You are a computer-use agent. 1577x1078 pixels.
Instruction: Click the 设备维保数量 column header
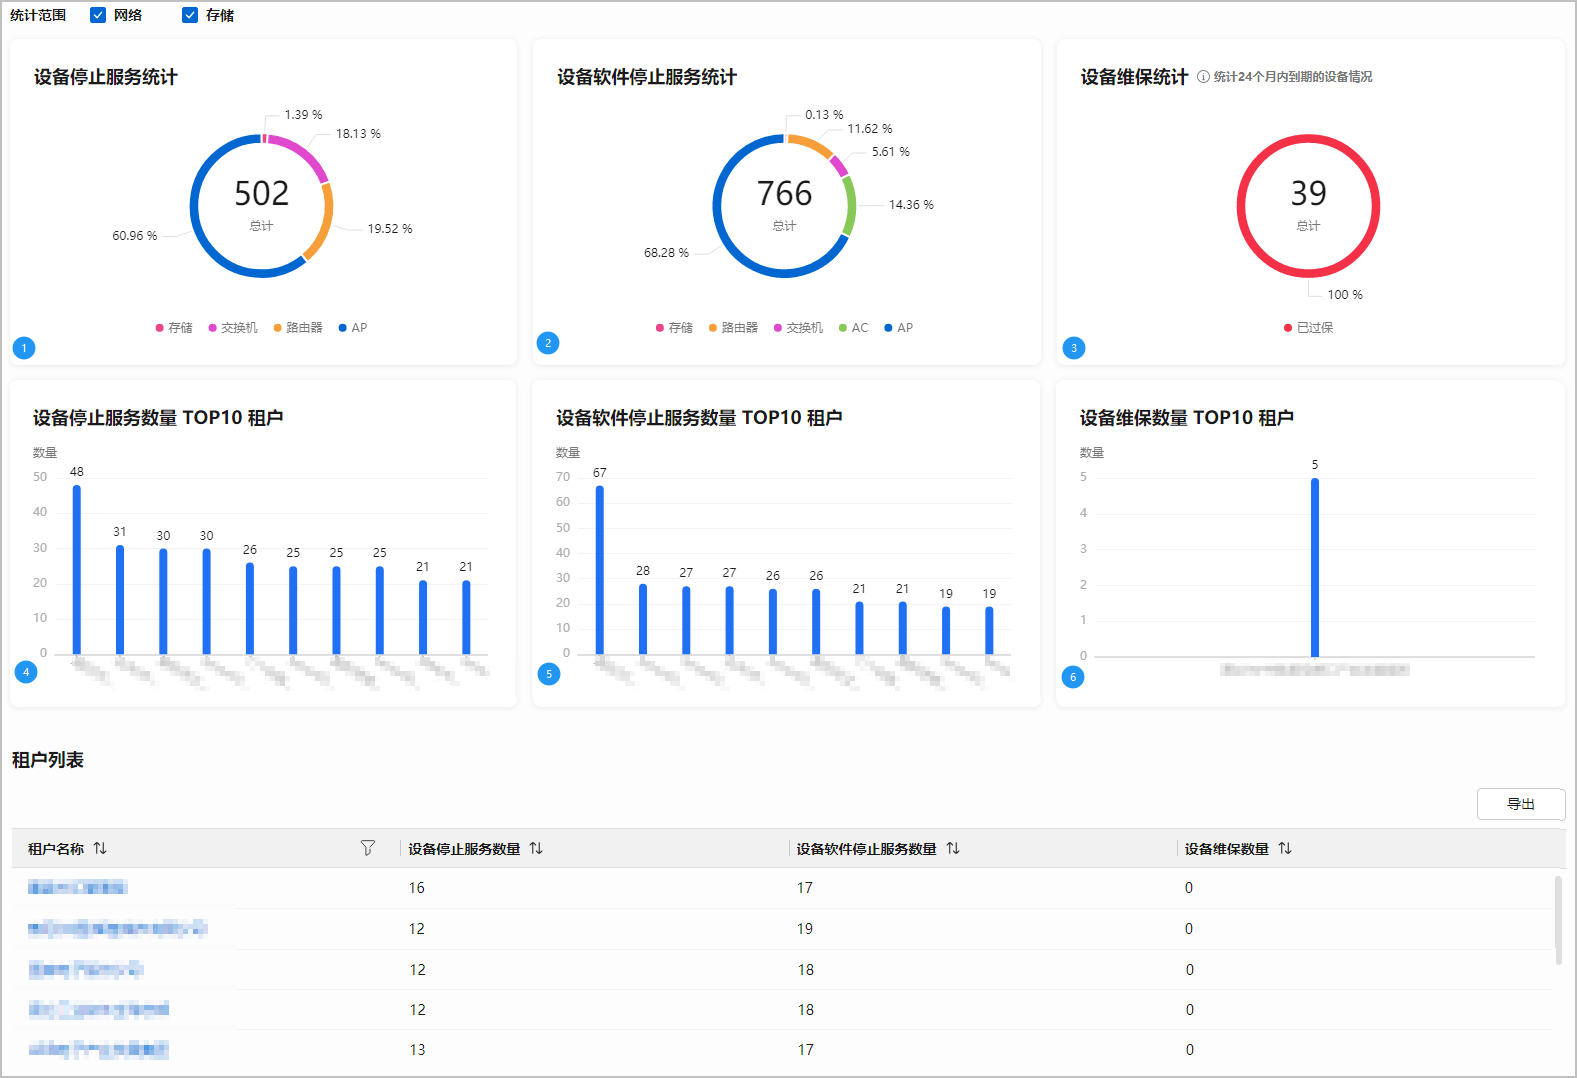[1226, 849]
